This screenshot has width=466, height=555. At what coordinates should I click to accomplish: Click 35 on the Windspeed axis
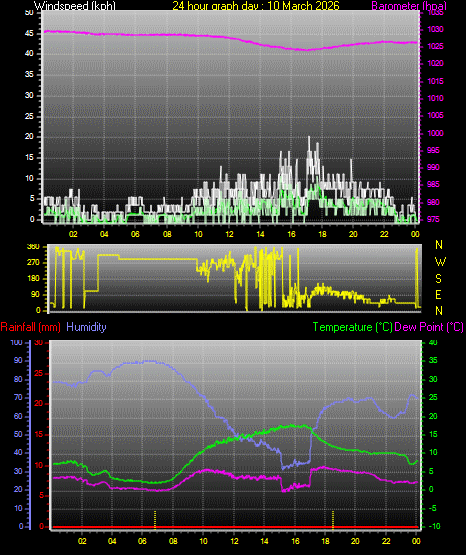(x=29, y=74)
